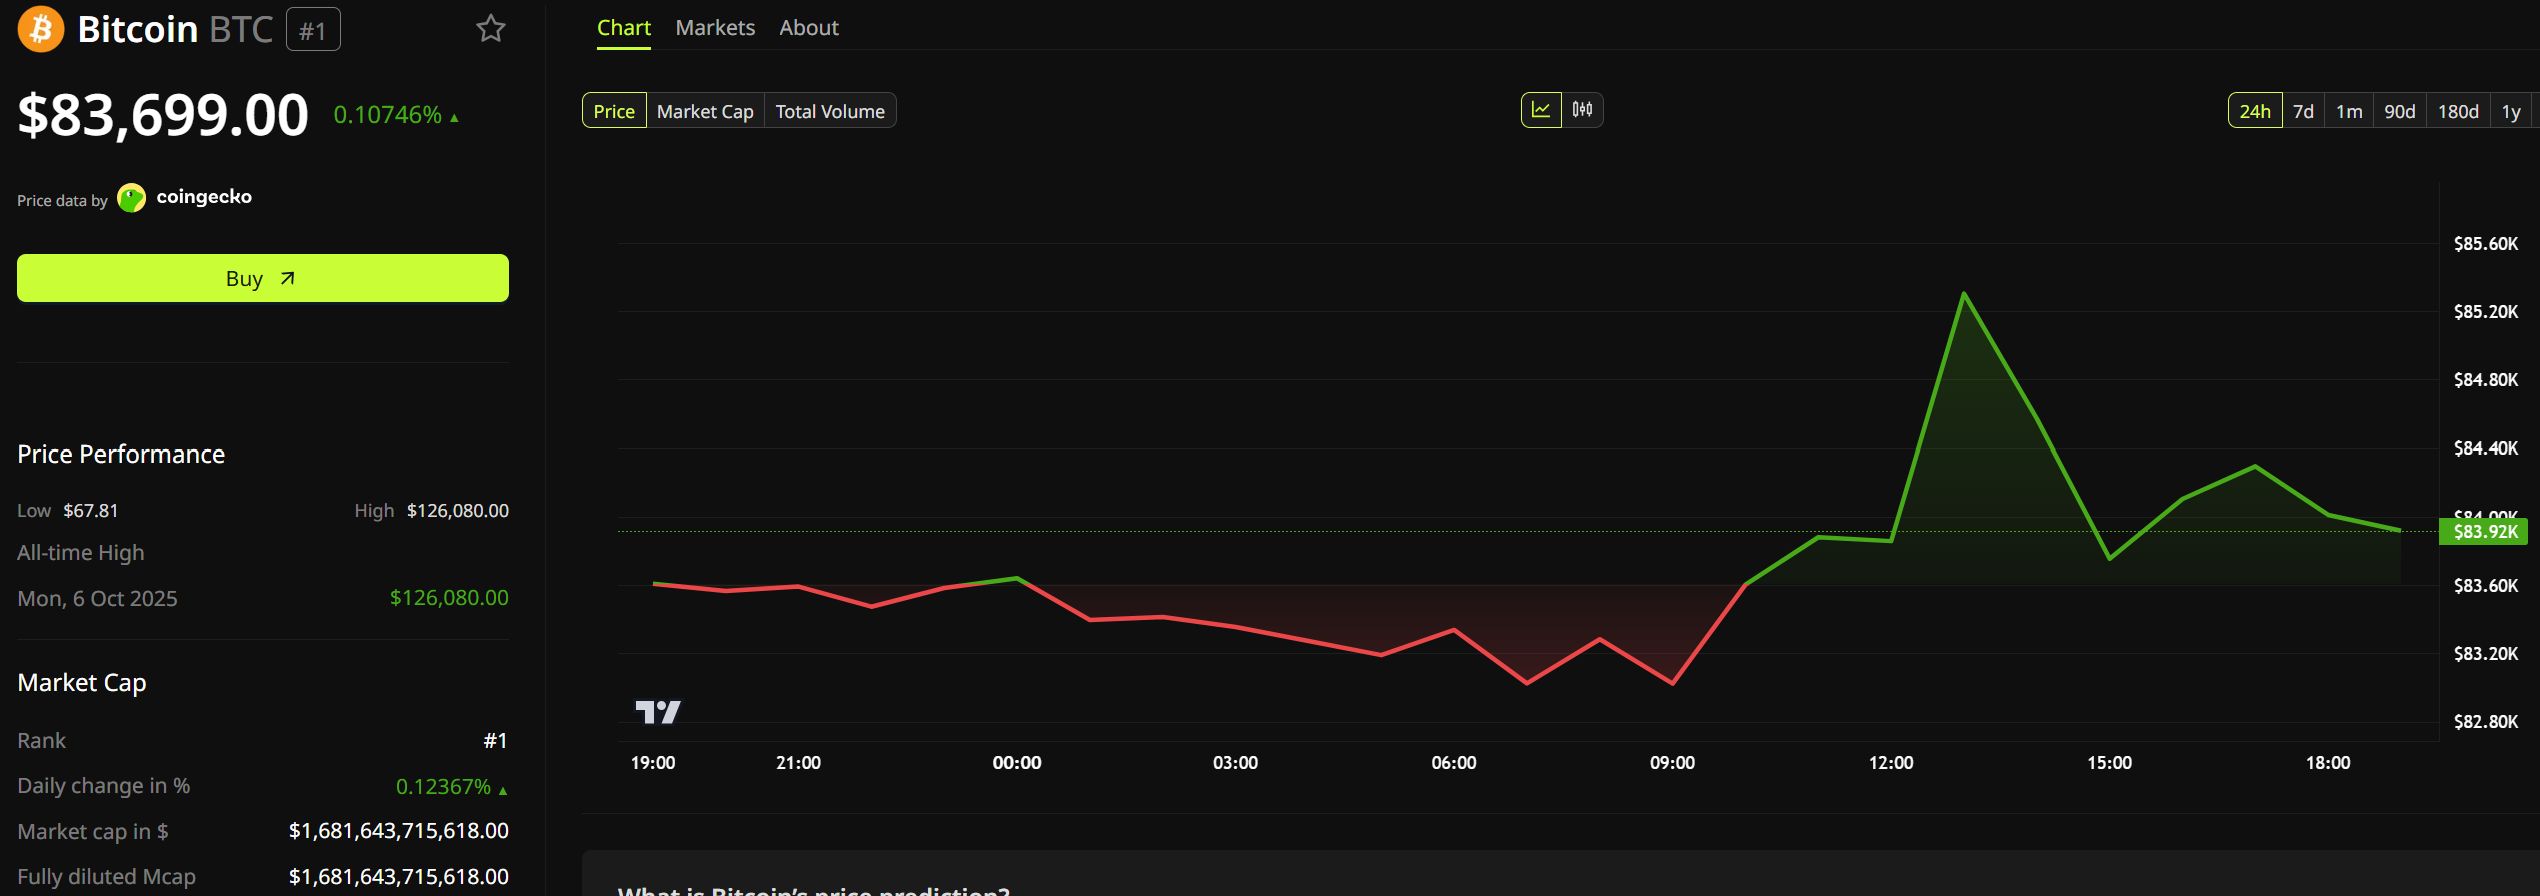The image size is (2540, 896).
Task: Click the Bitcoin logo icon
Action: point(41,29)
